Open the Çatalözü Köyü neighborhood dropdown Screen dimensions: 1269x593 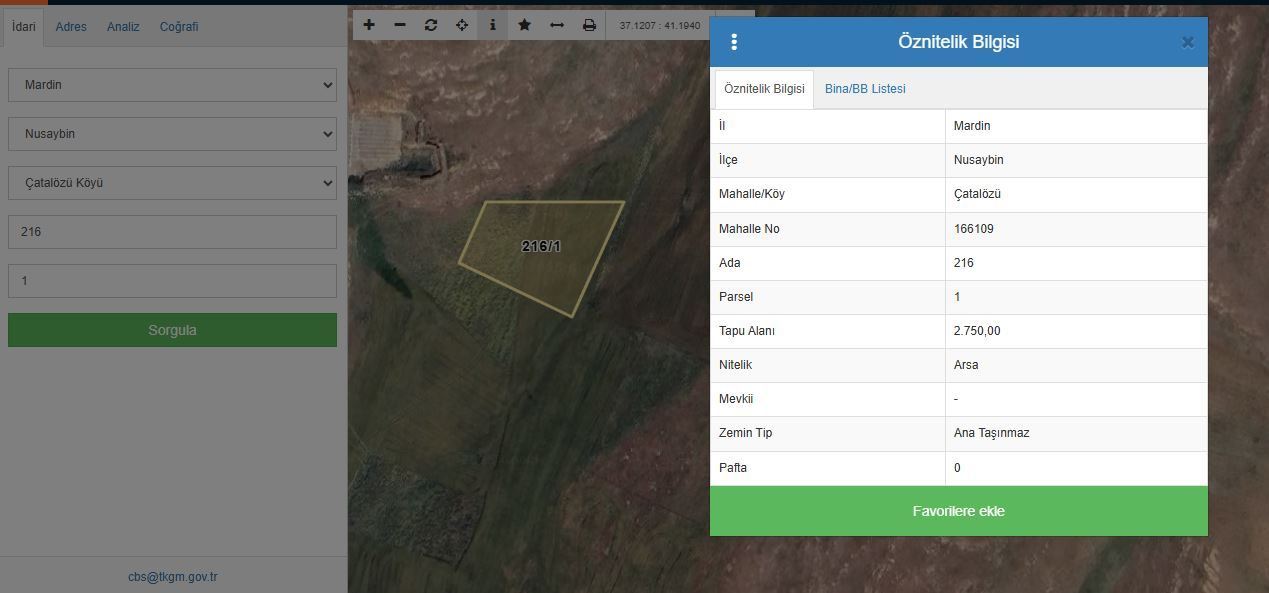[172, 183]
